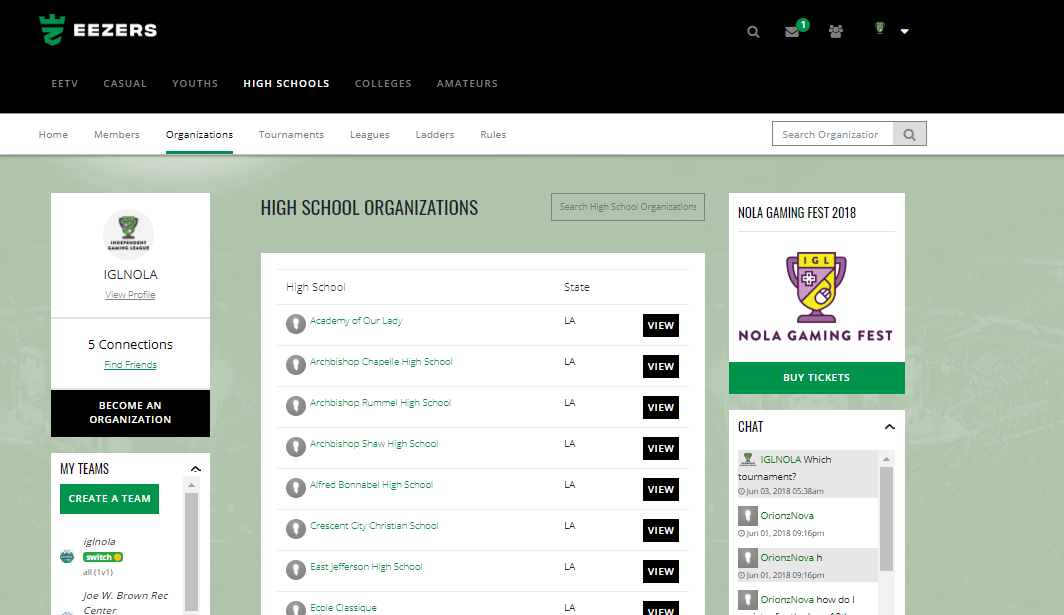Click the iglnola team icon
Viewport: 1064px width, 615px height.
(67, 557)
